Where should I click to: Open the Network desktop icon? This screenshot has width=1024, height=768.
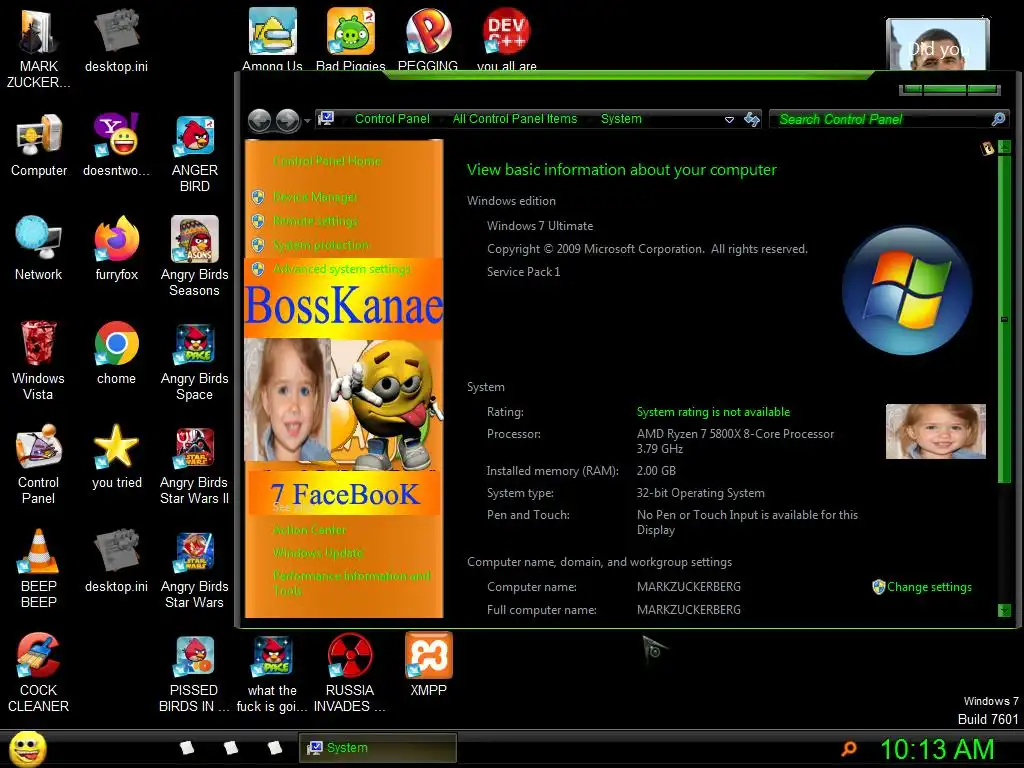(39, 249)
